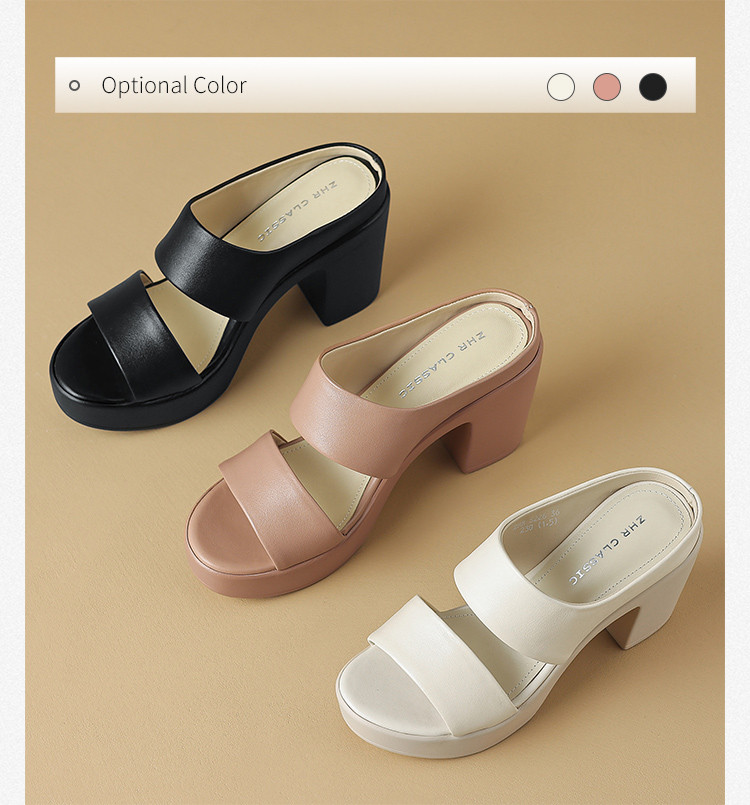Click the bullet circle beside Optional Color

tap(74, 85)
